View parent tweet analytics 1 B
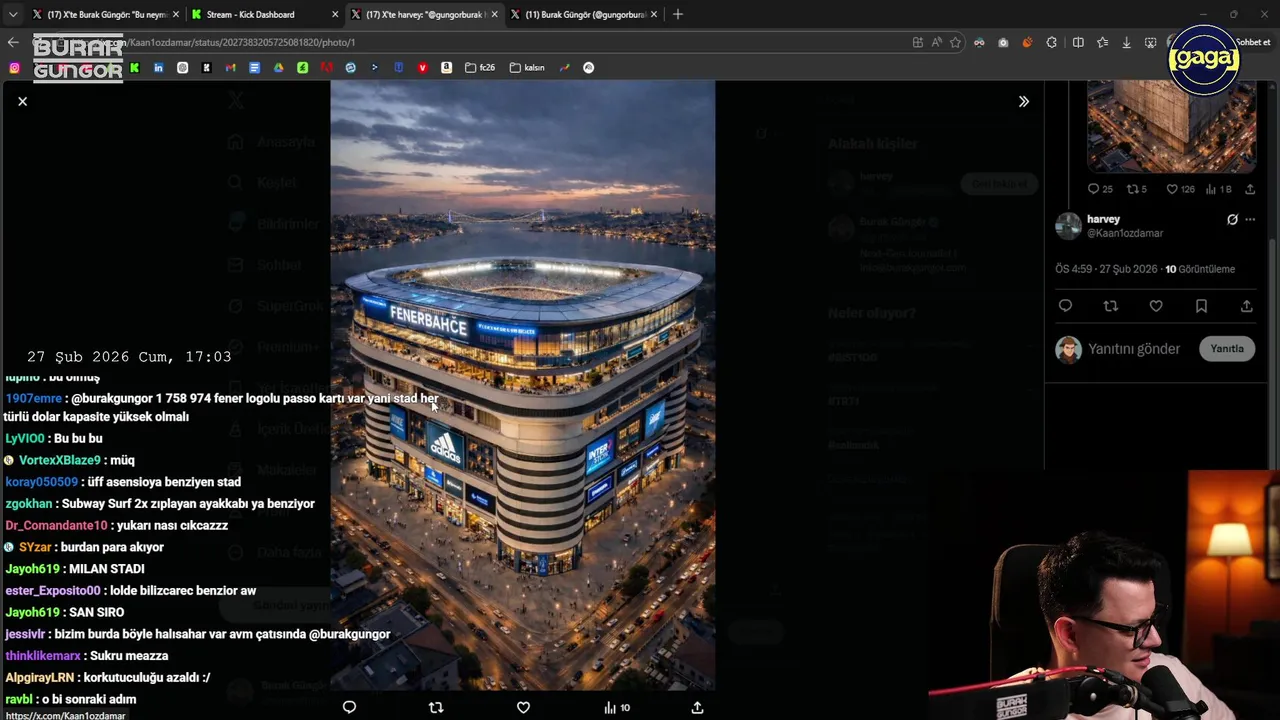 (x=1219, y=189)
